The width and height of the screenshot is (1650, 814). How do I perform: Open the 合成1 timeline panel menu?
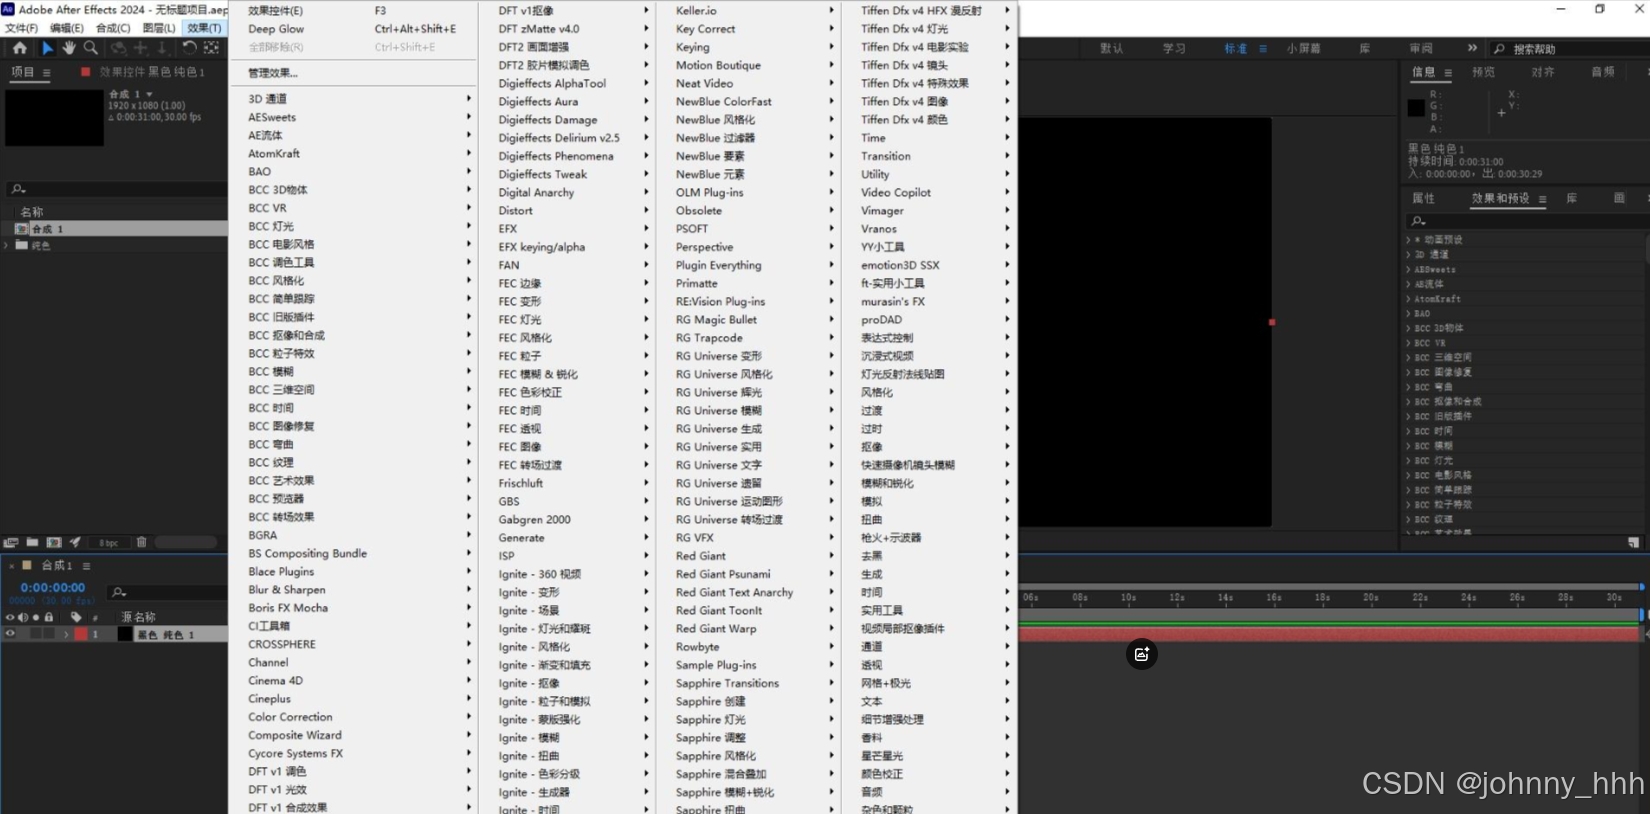[x=86, y=566]
